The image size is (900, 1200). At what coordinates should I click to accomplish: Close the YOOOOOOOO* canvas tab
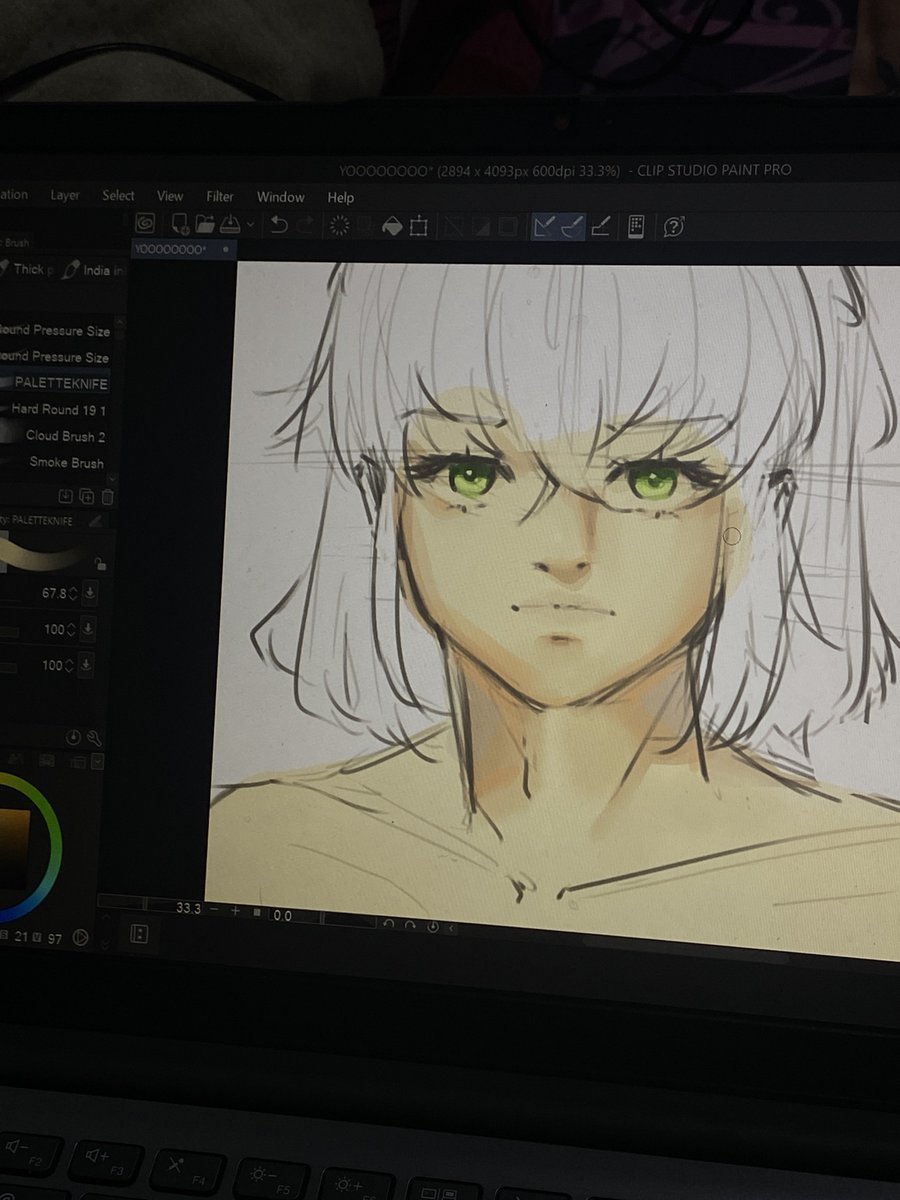point(226,249)
